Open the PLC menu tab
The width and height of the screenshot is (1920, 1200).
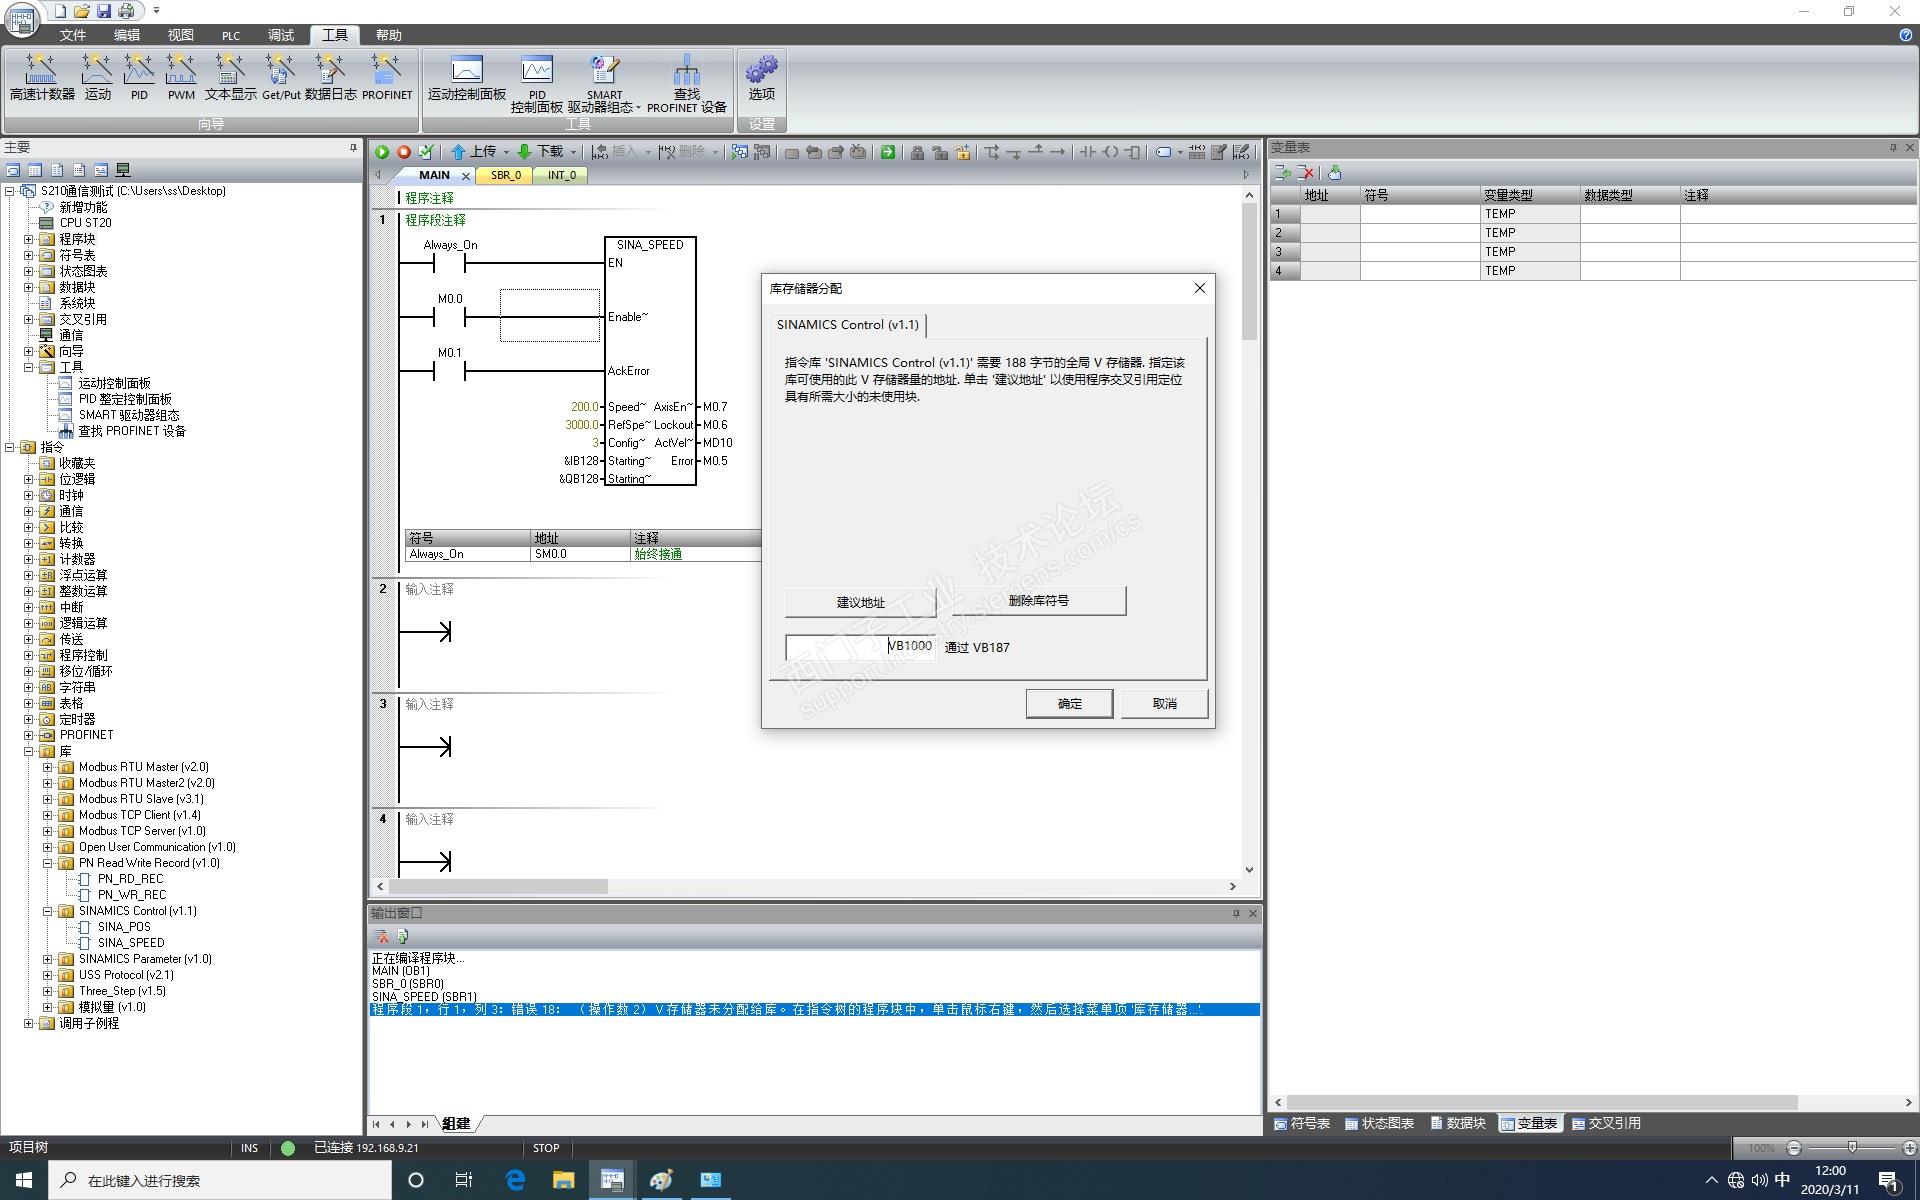[230, 35]
